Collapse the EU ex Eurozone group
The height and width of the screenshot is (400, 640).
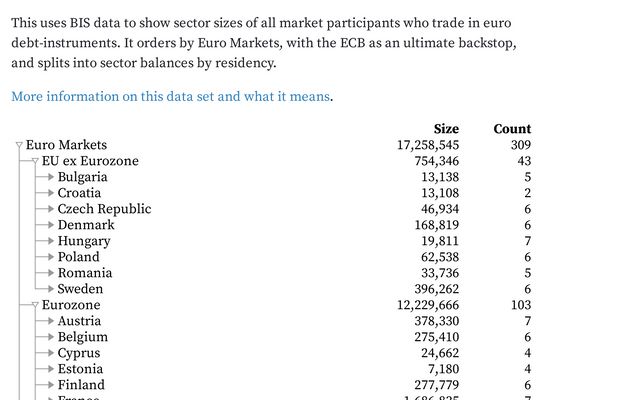35,162
